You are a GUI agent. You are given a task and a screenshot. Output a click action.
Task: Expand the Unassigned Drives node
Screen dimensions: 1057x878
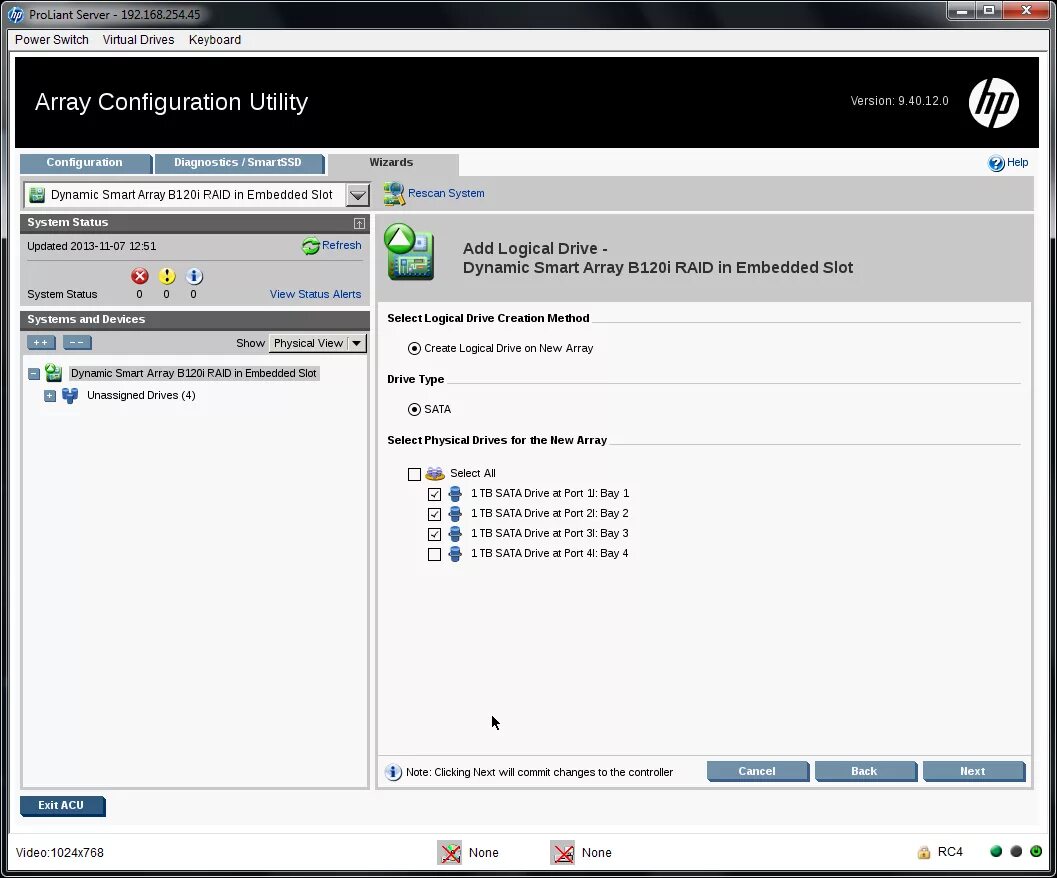(x=50, y=395)
